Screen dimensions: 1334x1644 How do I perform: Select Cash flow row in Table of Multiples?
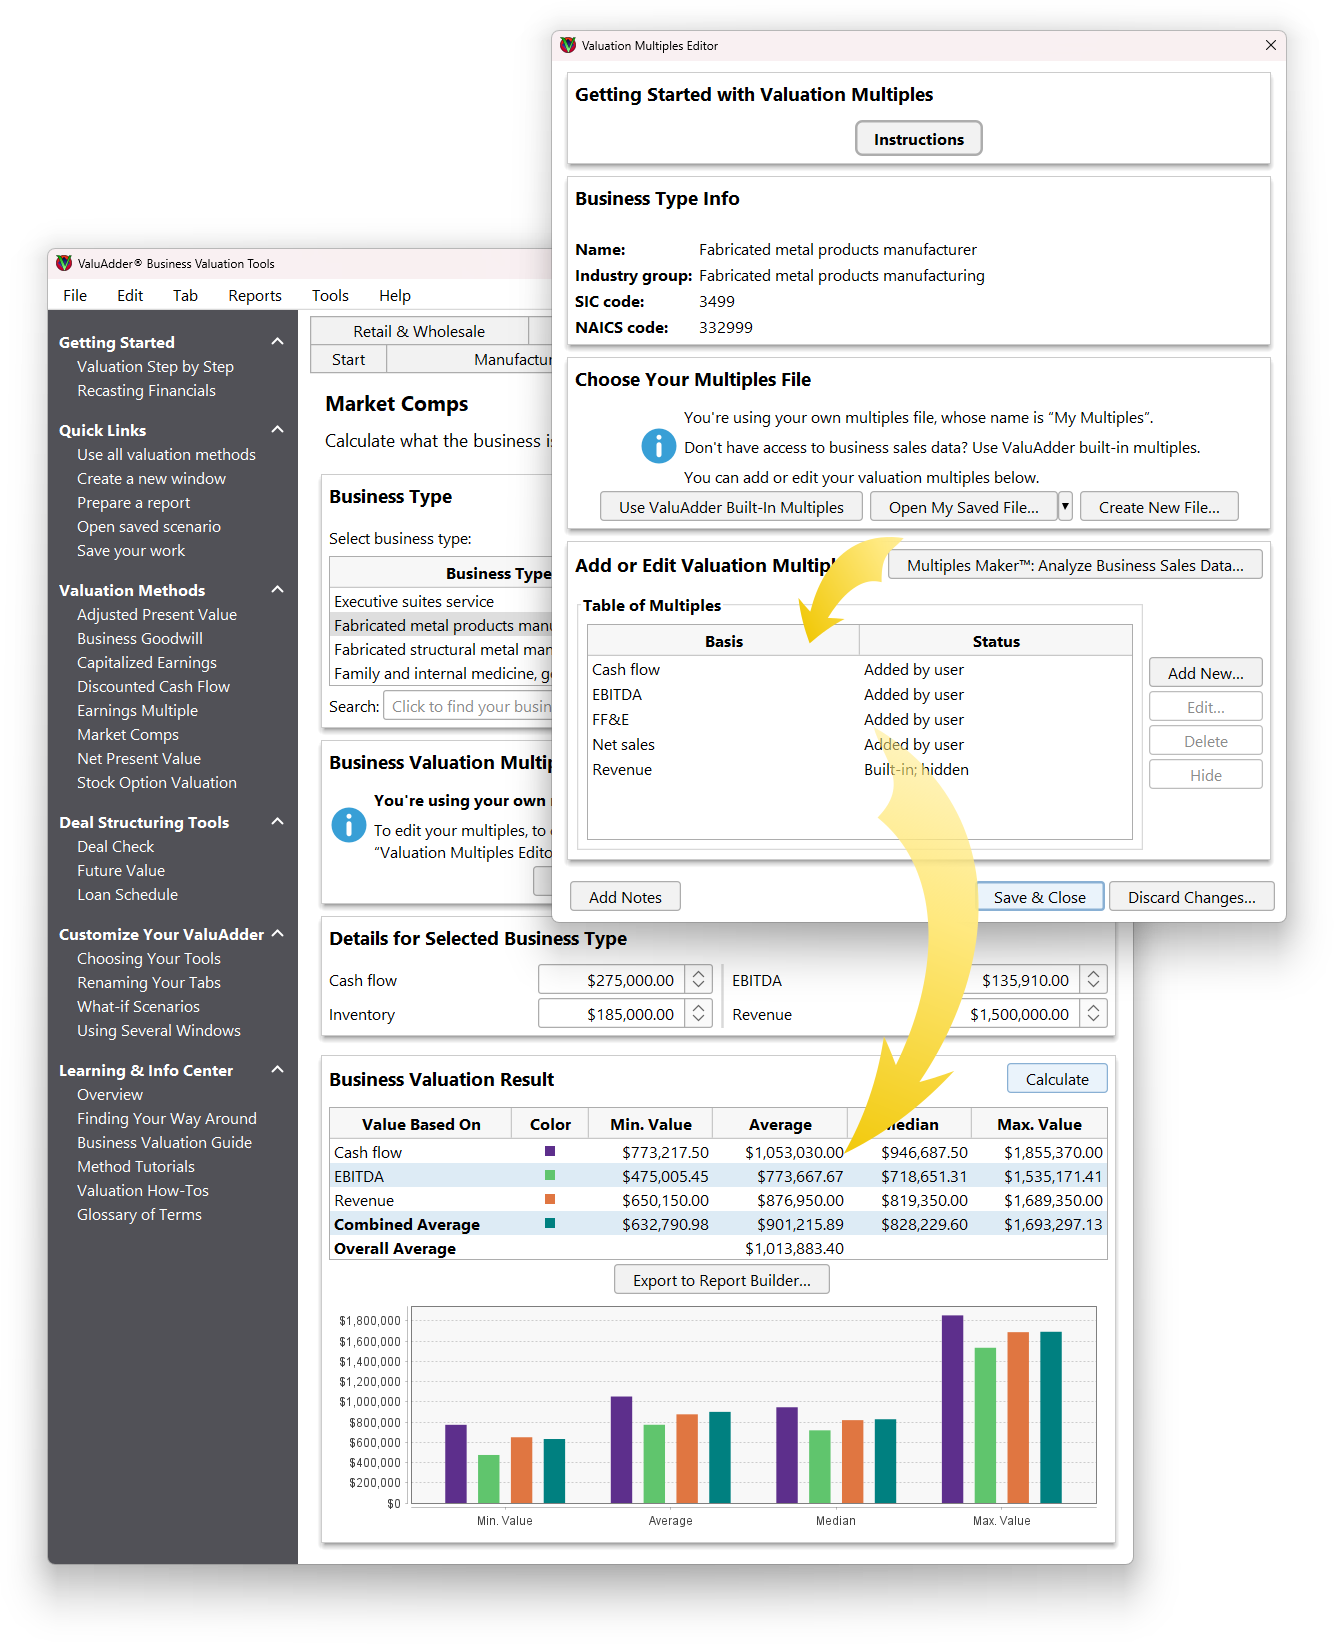point(859,669)
